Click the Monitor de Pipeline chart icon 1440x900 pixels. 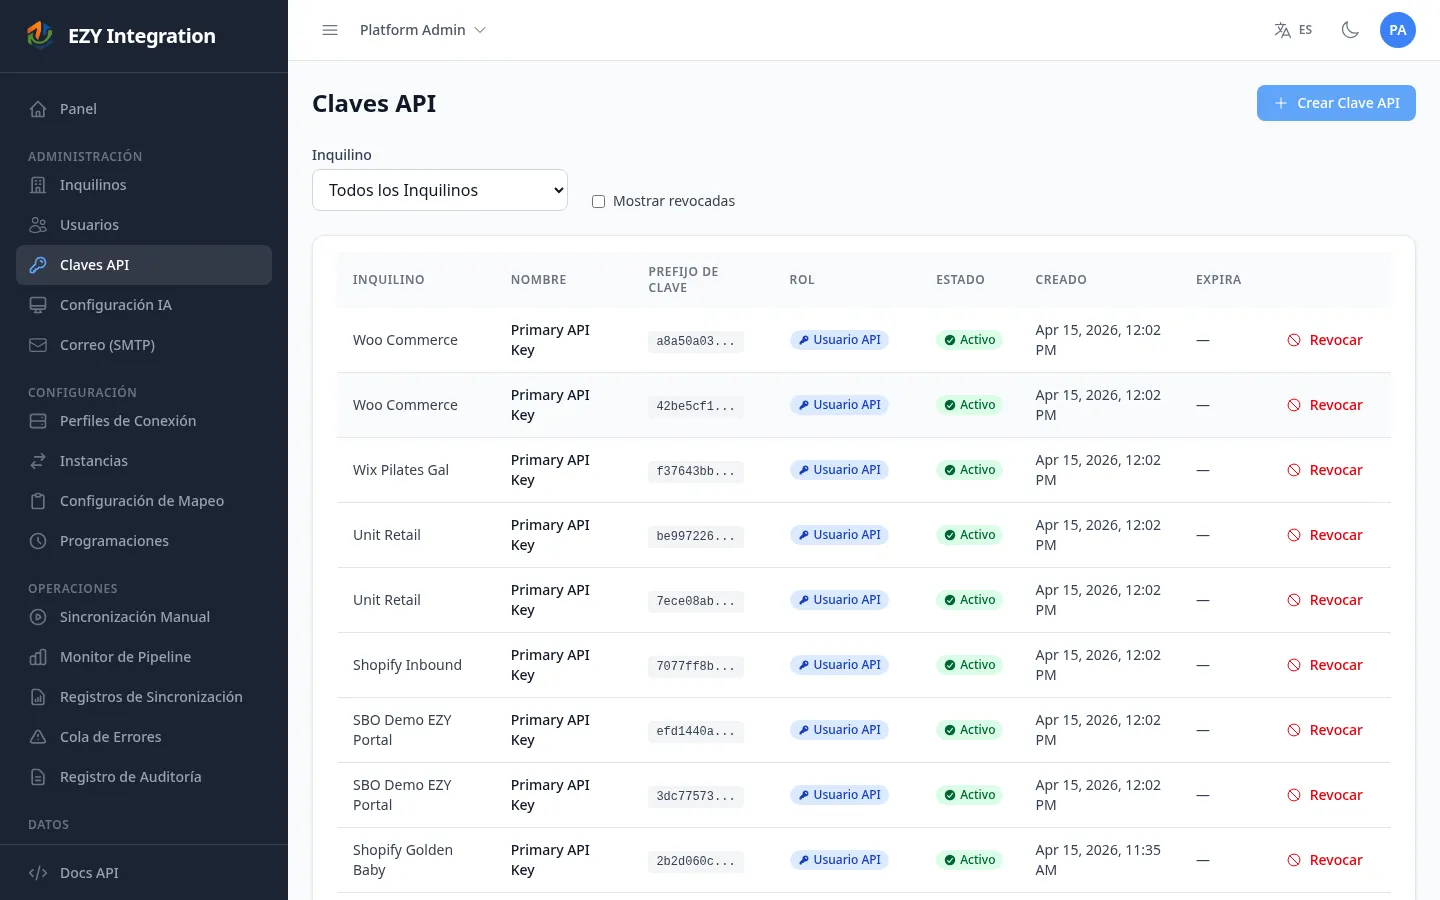click(x=38, y=657)
